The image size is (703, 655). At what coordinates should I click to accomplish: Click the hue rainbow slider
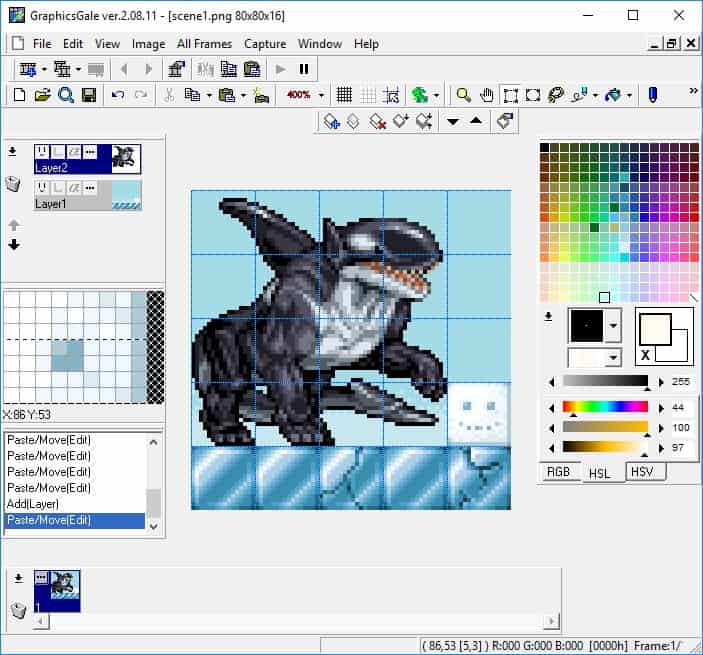click(x=605, y=407)
